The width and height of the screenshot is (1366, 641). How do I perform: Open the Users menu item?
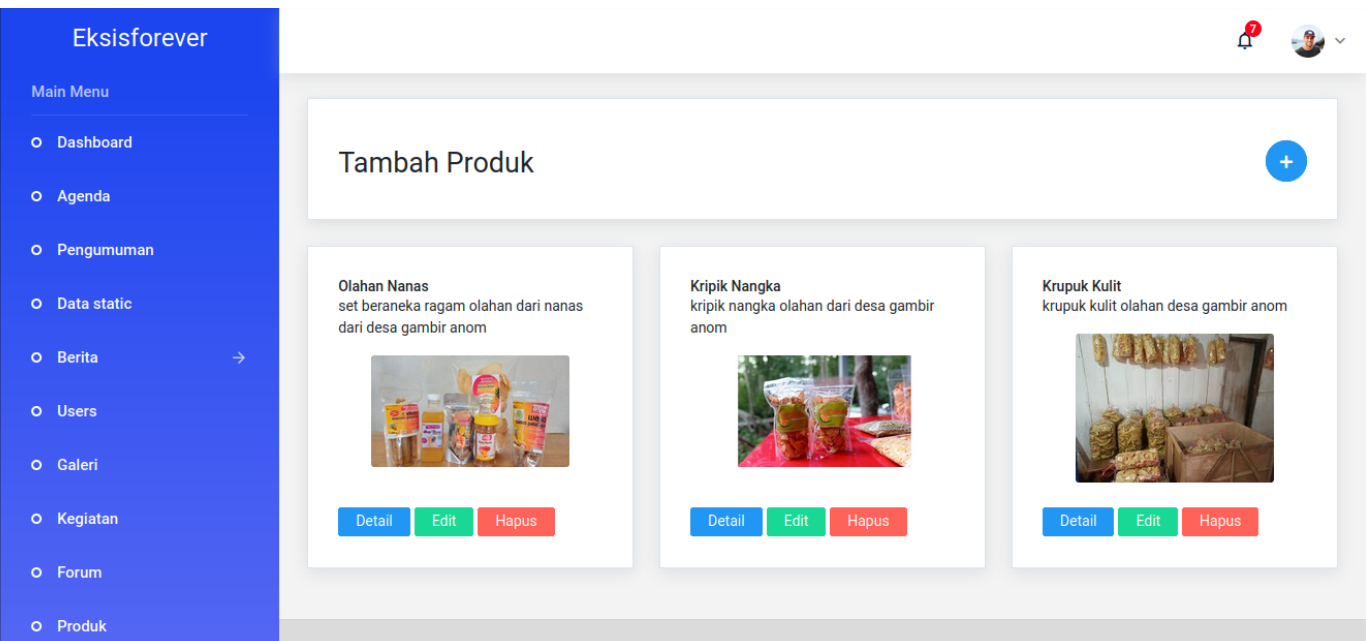pyautogui.click(x=77, y=411)
